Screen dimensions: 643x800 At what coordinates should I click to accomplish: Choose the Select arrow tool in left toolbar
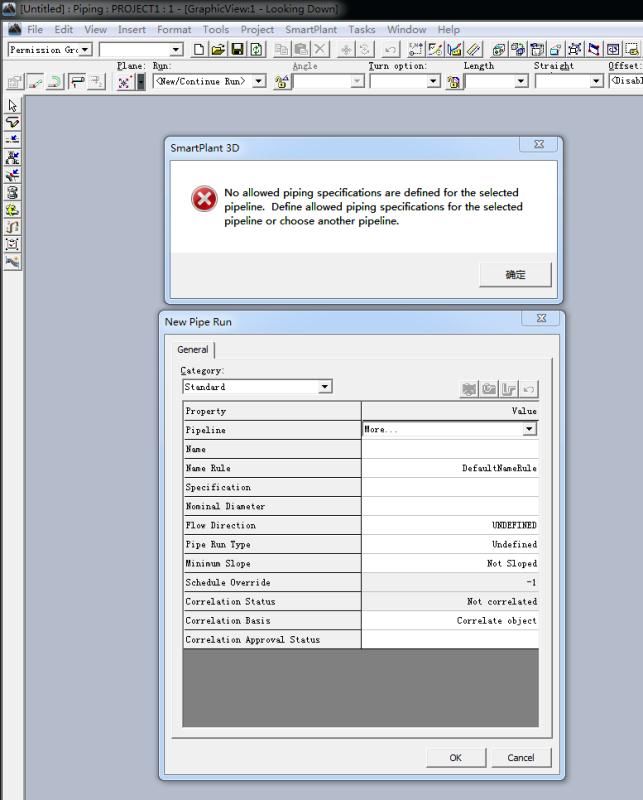click(13, 106)
